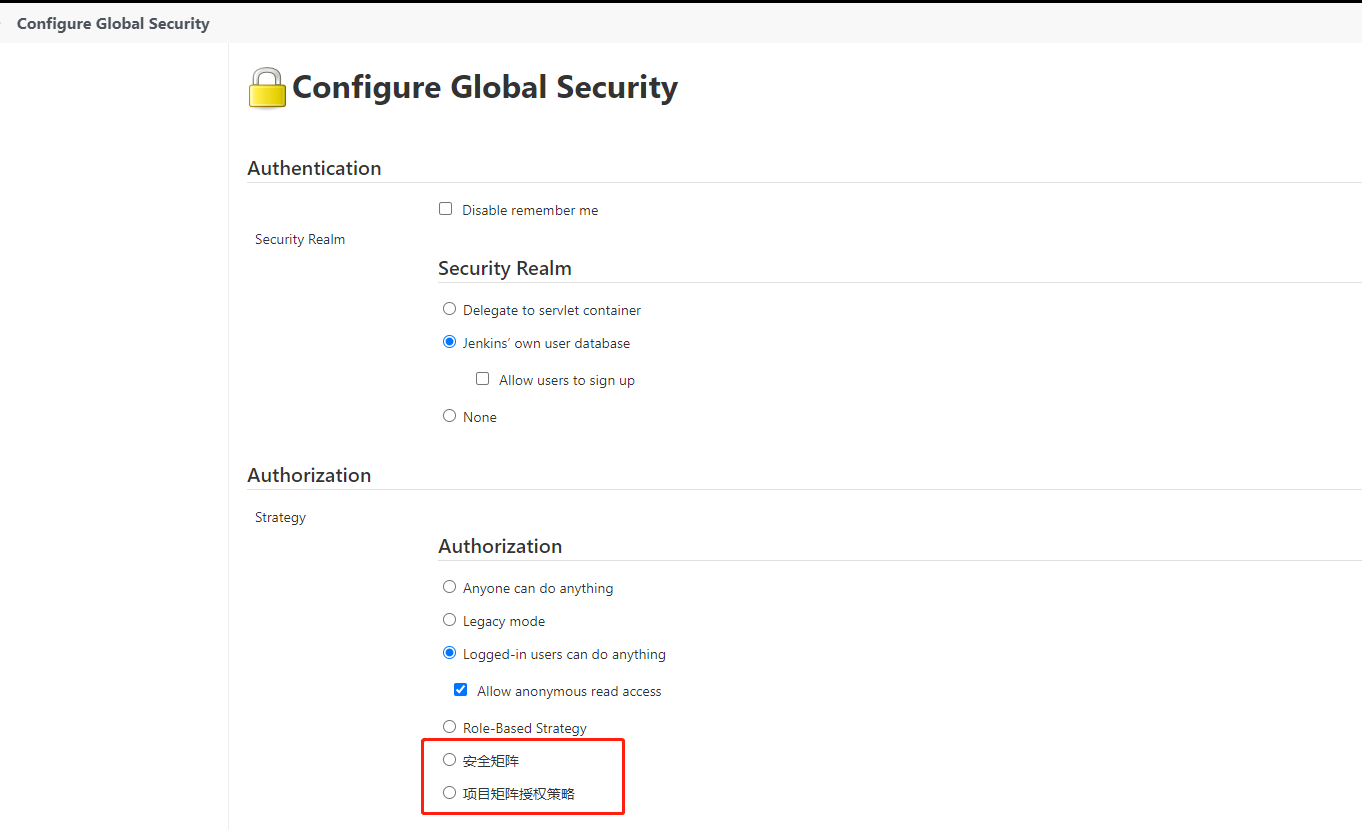Switch authorization to Legacy mode
The width and height of the screenshot is (1362, 830).
point(449,619)
